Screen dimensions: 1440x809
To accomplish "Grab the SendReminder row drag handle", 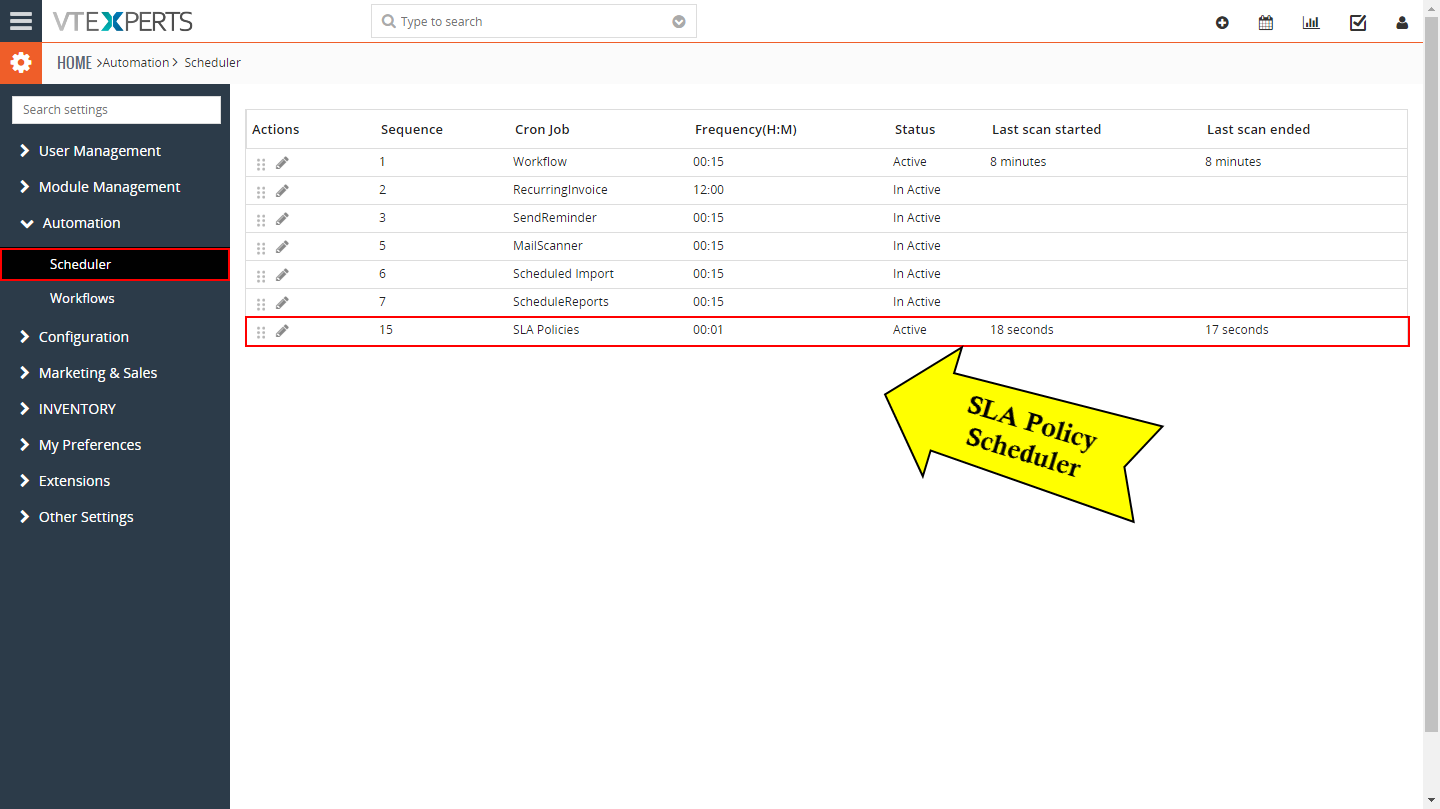I will point(261,220).
